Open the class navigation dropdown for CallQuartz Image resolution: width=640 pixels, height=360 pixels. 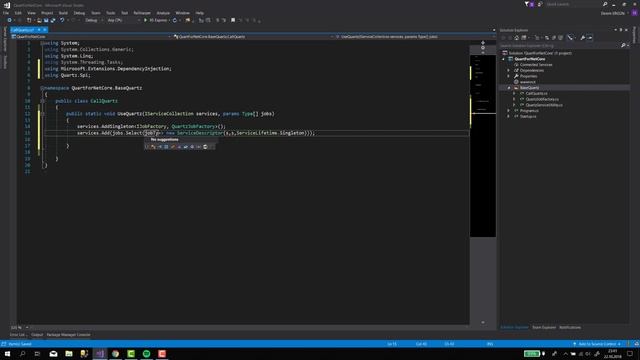click(253, 37)
